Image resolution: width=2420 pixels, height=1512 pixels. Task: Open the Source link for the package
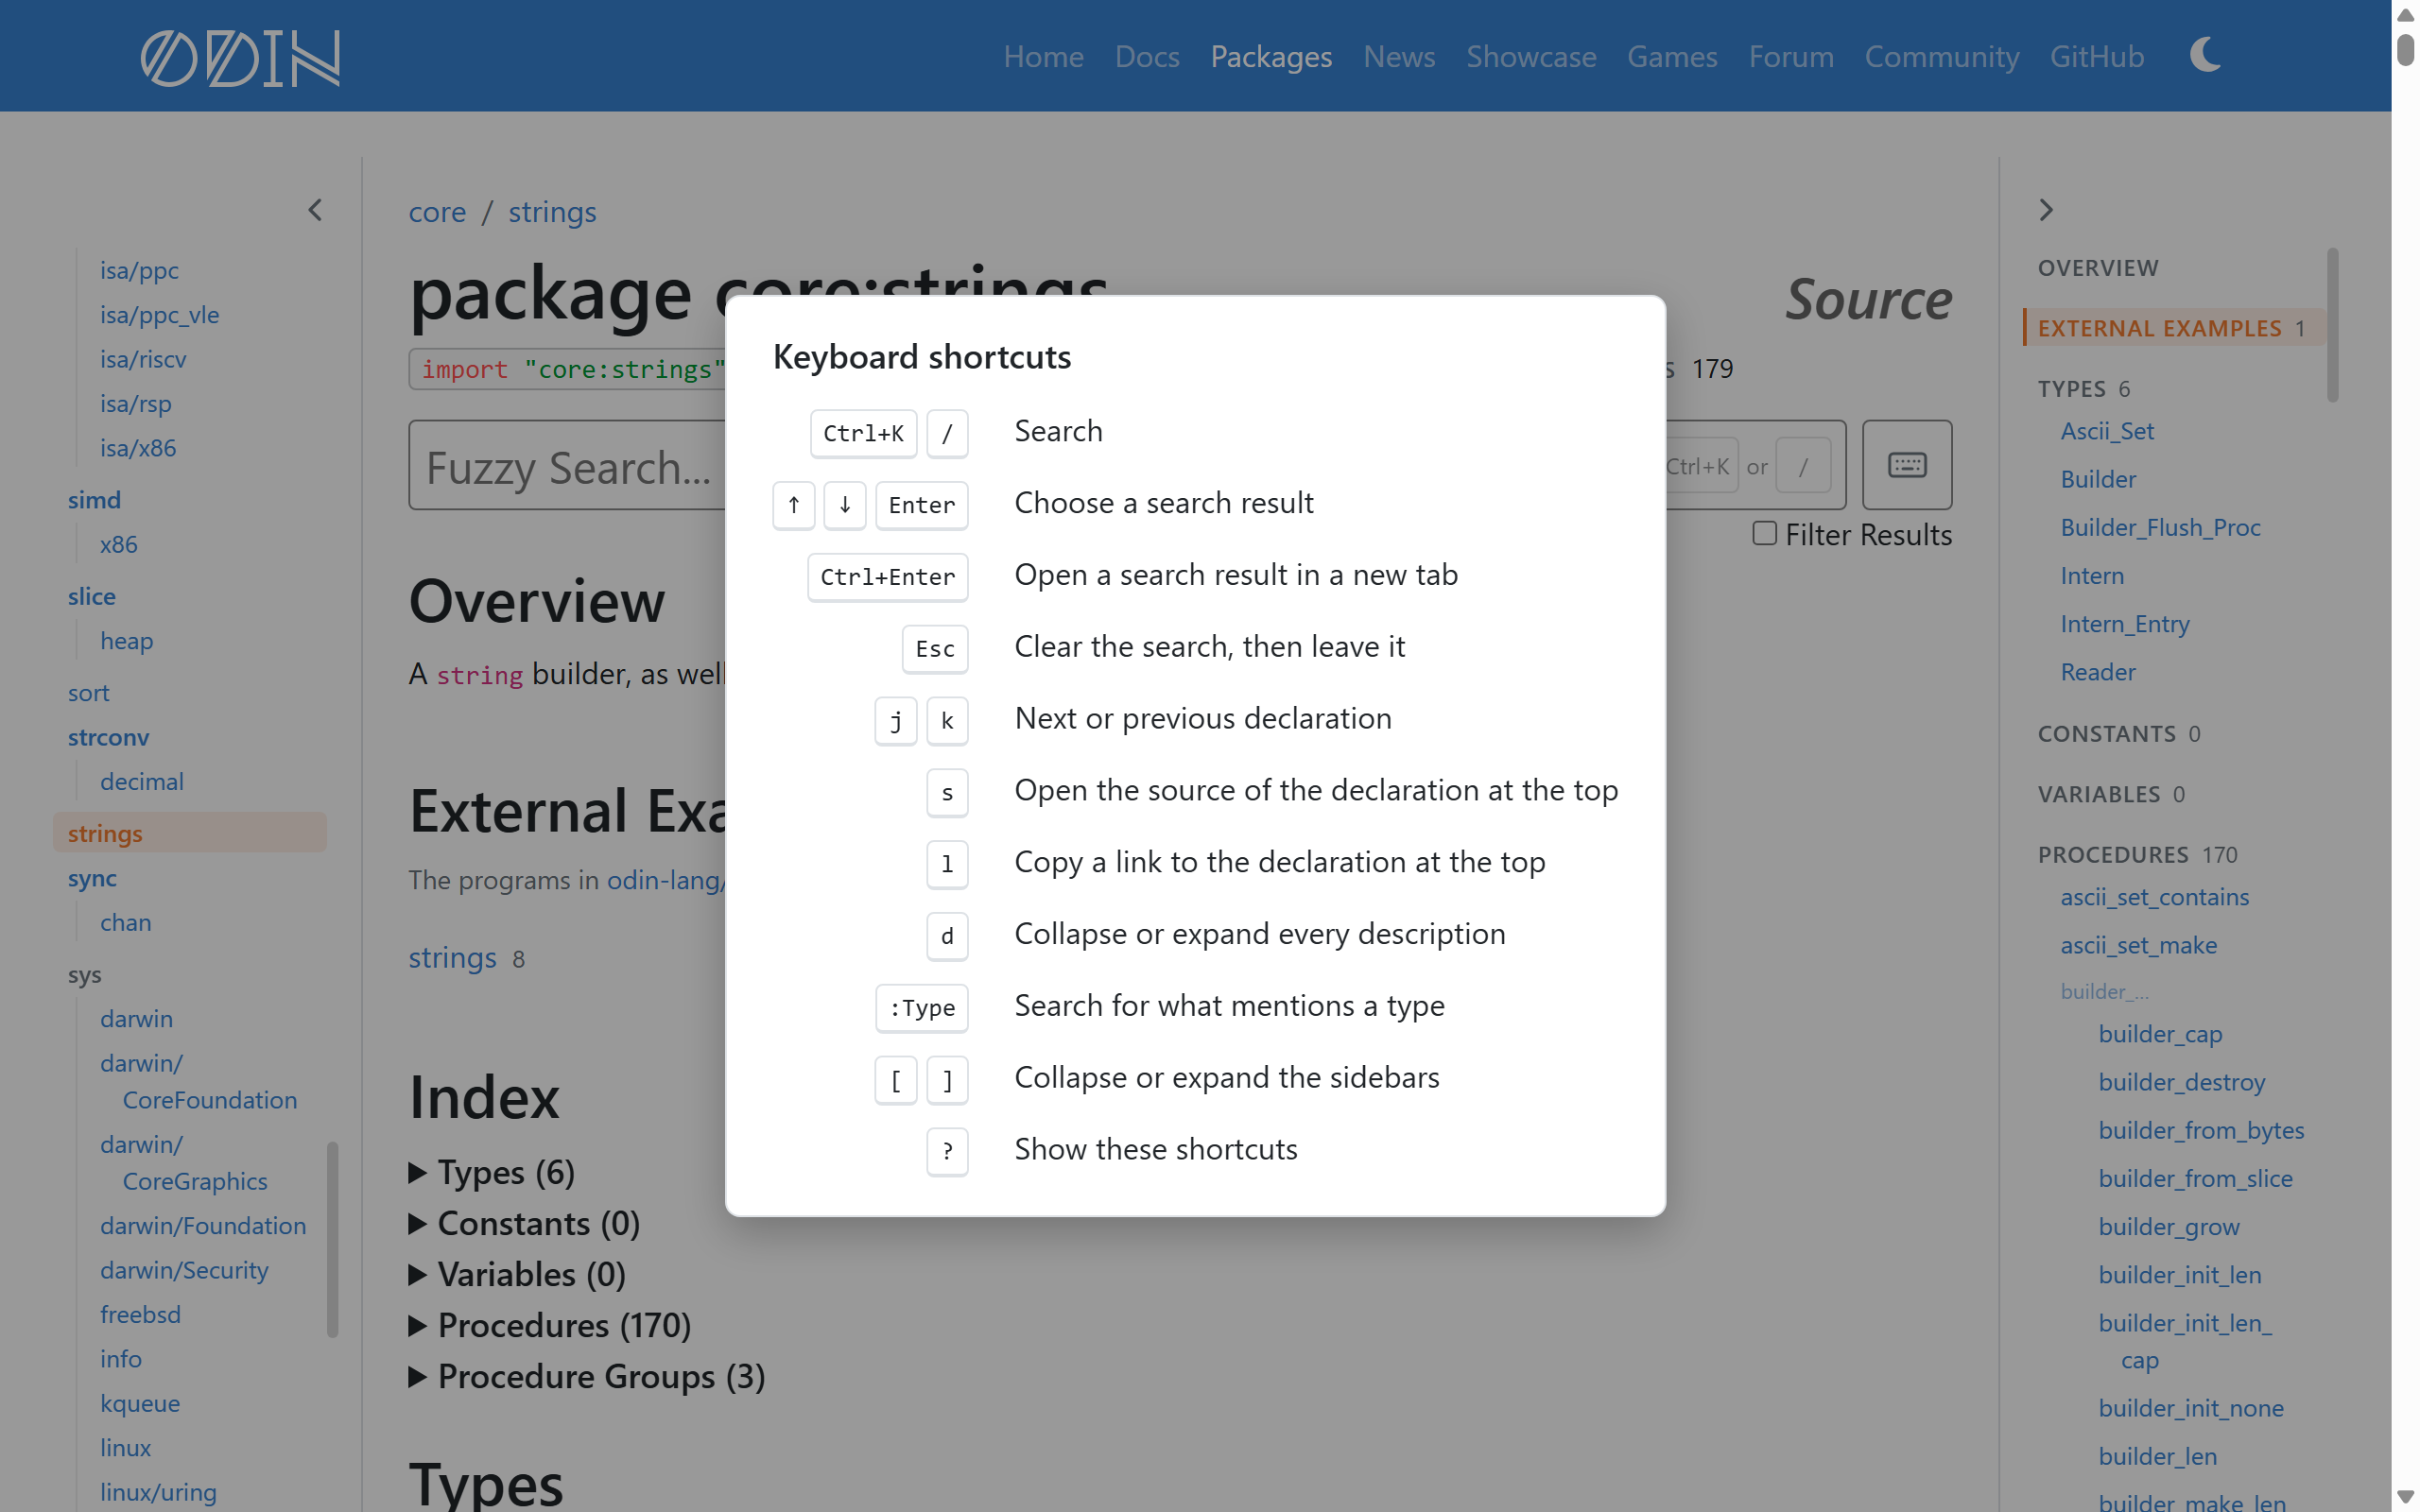1868,299
